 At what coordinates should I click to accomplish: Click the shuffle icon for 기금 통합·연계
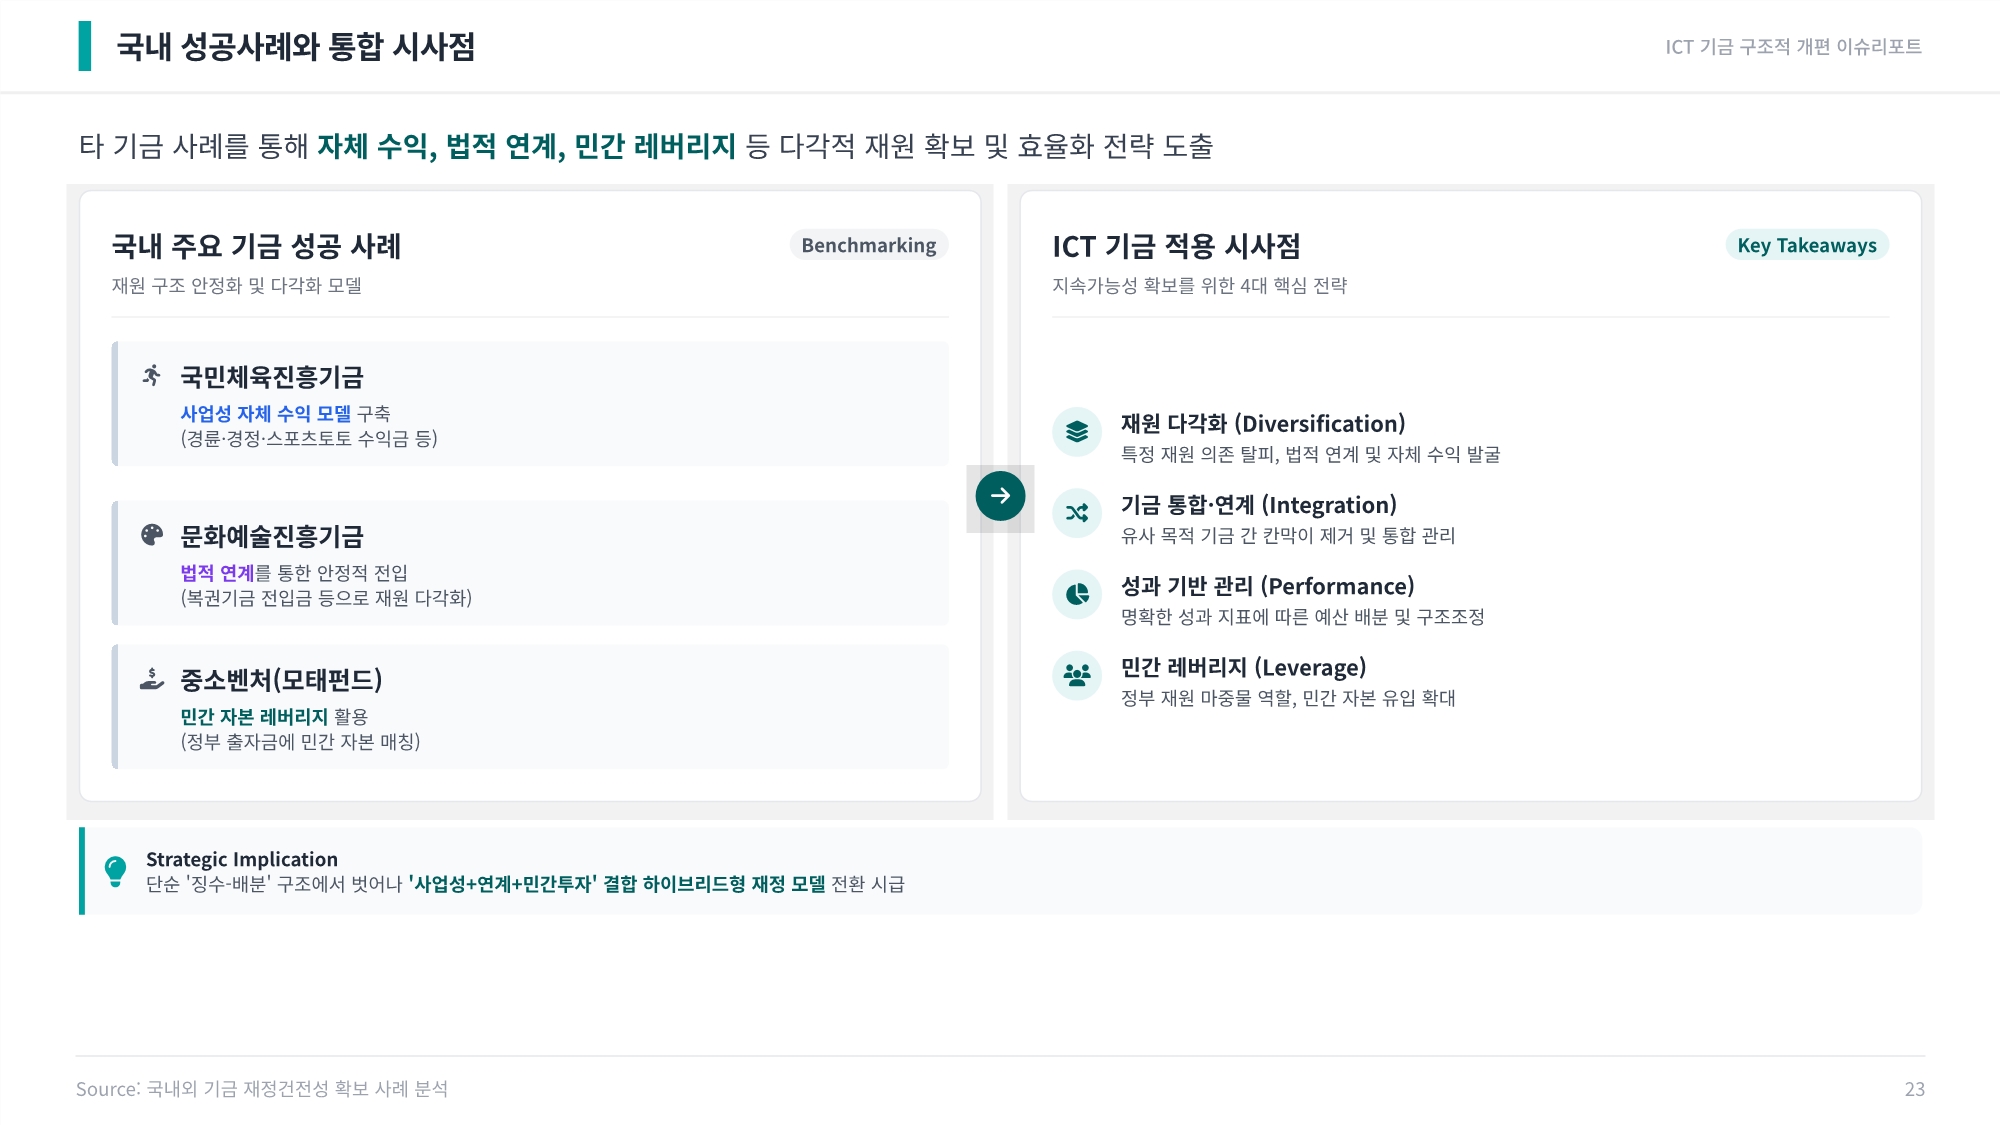tap(1077, 513)
